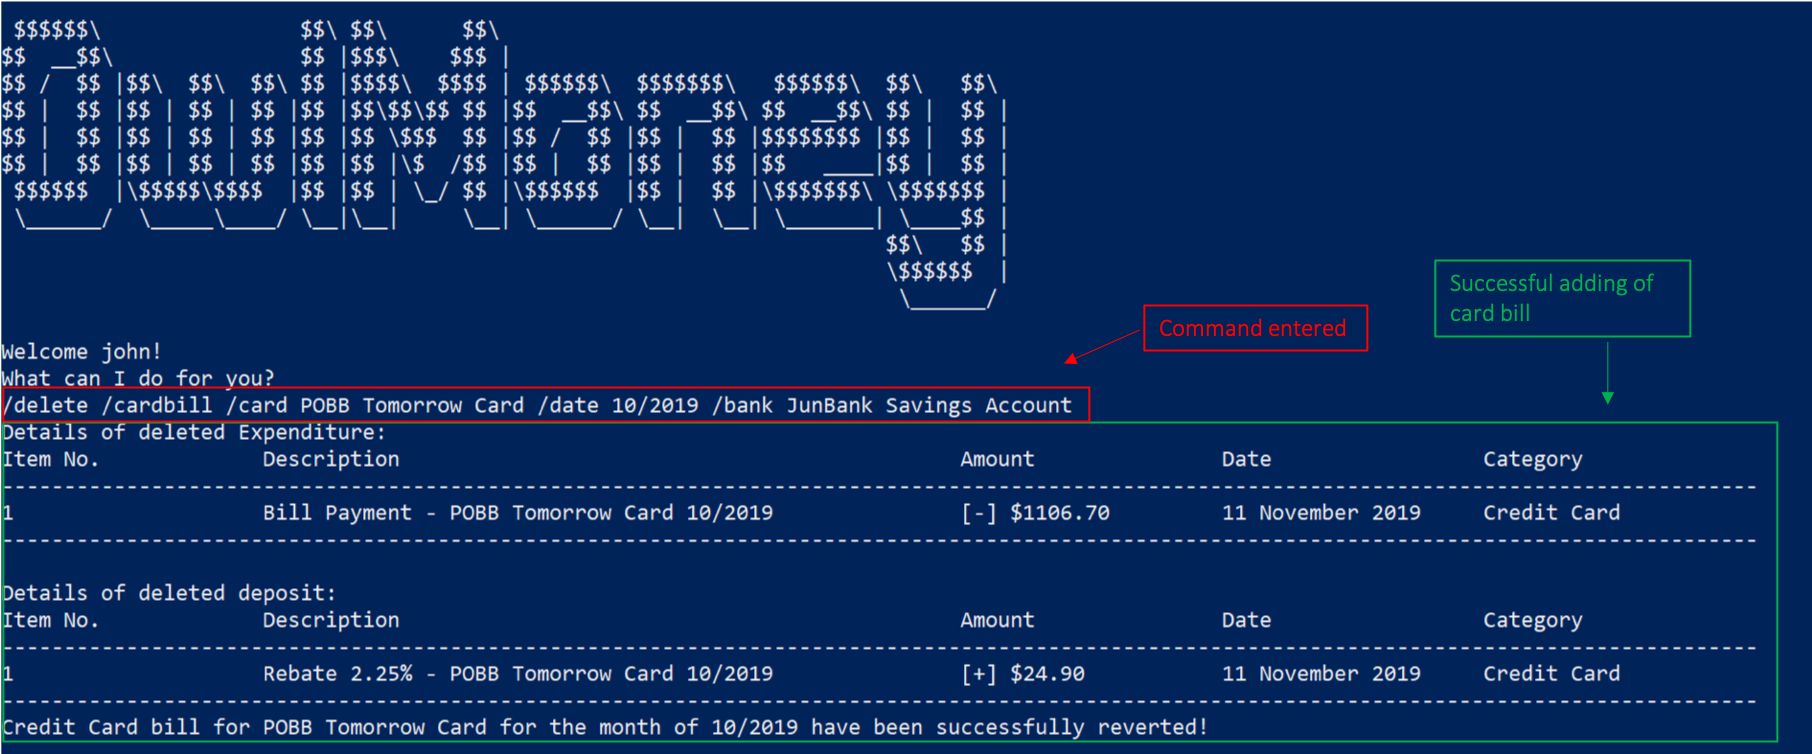Click the Amount header in the expenditure table
The image size is (1812, 754).
(997, 459)
